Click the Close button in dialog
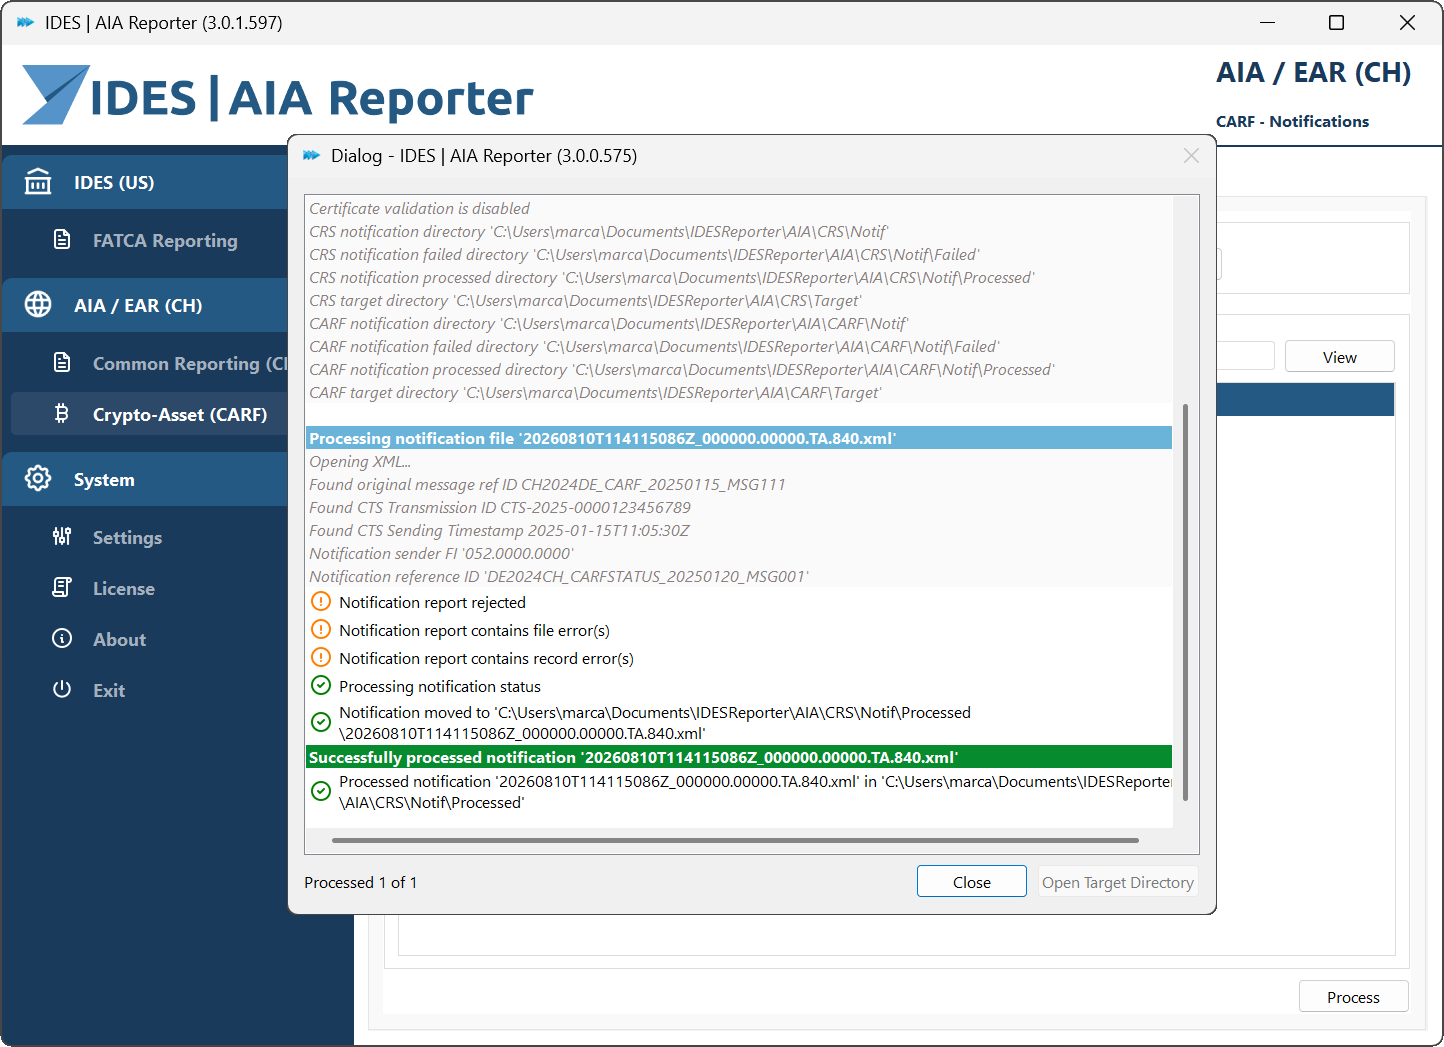The height and width of the screenshot is (1047, 1444). coord(972,882)
